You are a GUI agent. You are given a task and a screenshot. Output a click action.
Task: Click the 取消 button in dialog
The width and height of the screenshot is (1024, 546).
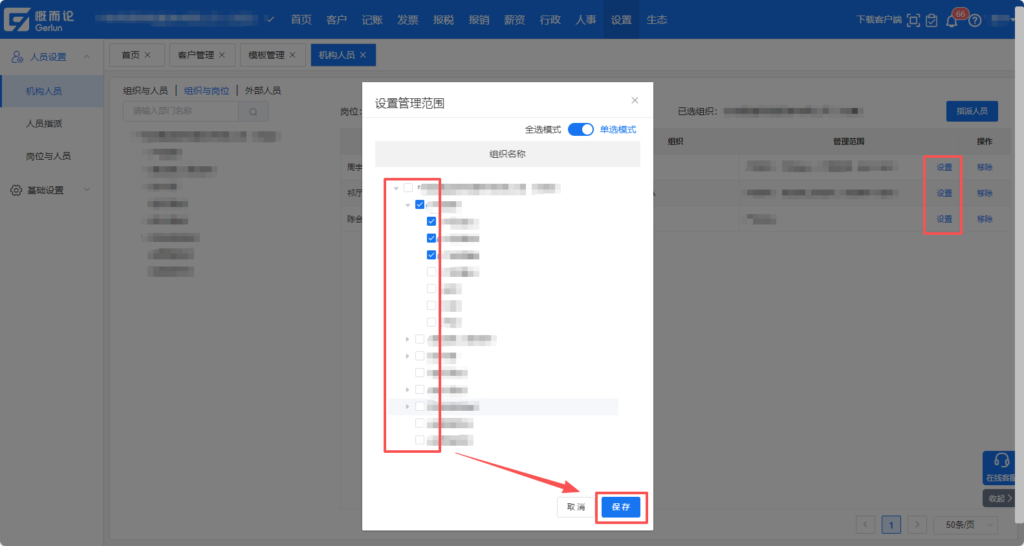click(574, 507)
